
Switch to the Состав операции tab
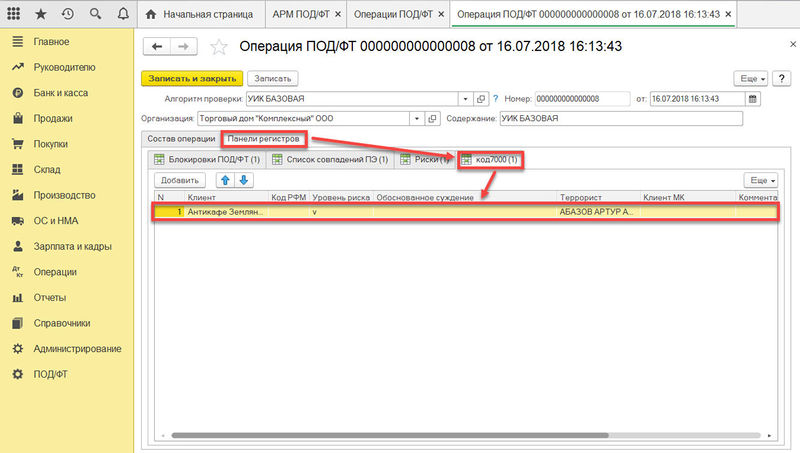point(181,138)
